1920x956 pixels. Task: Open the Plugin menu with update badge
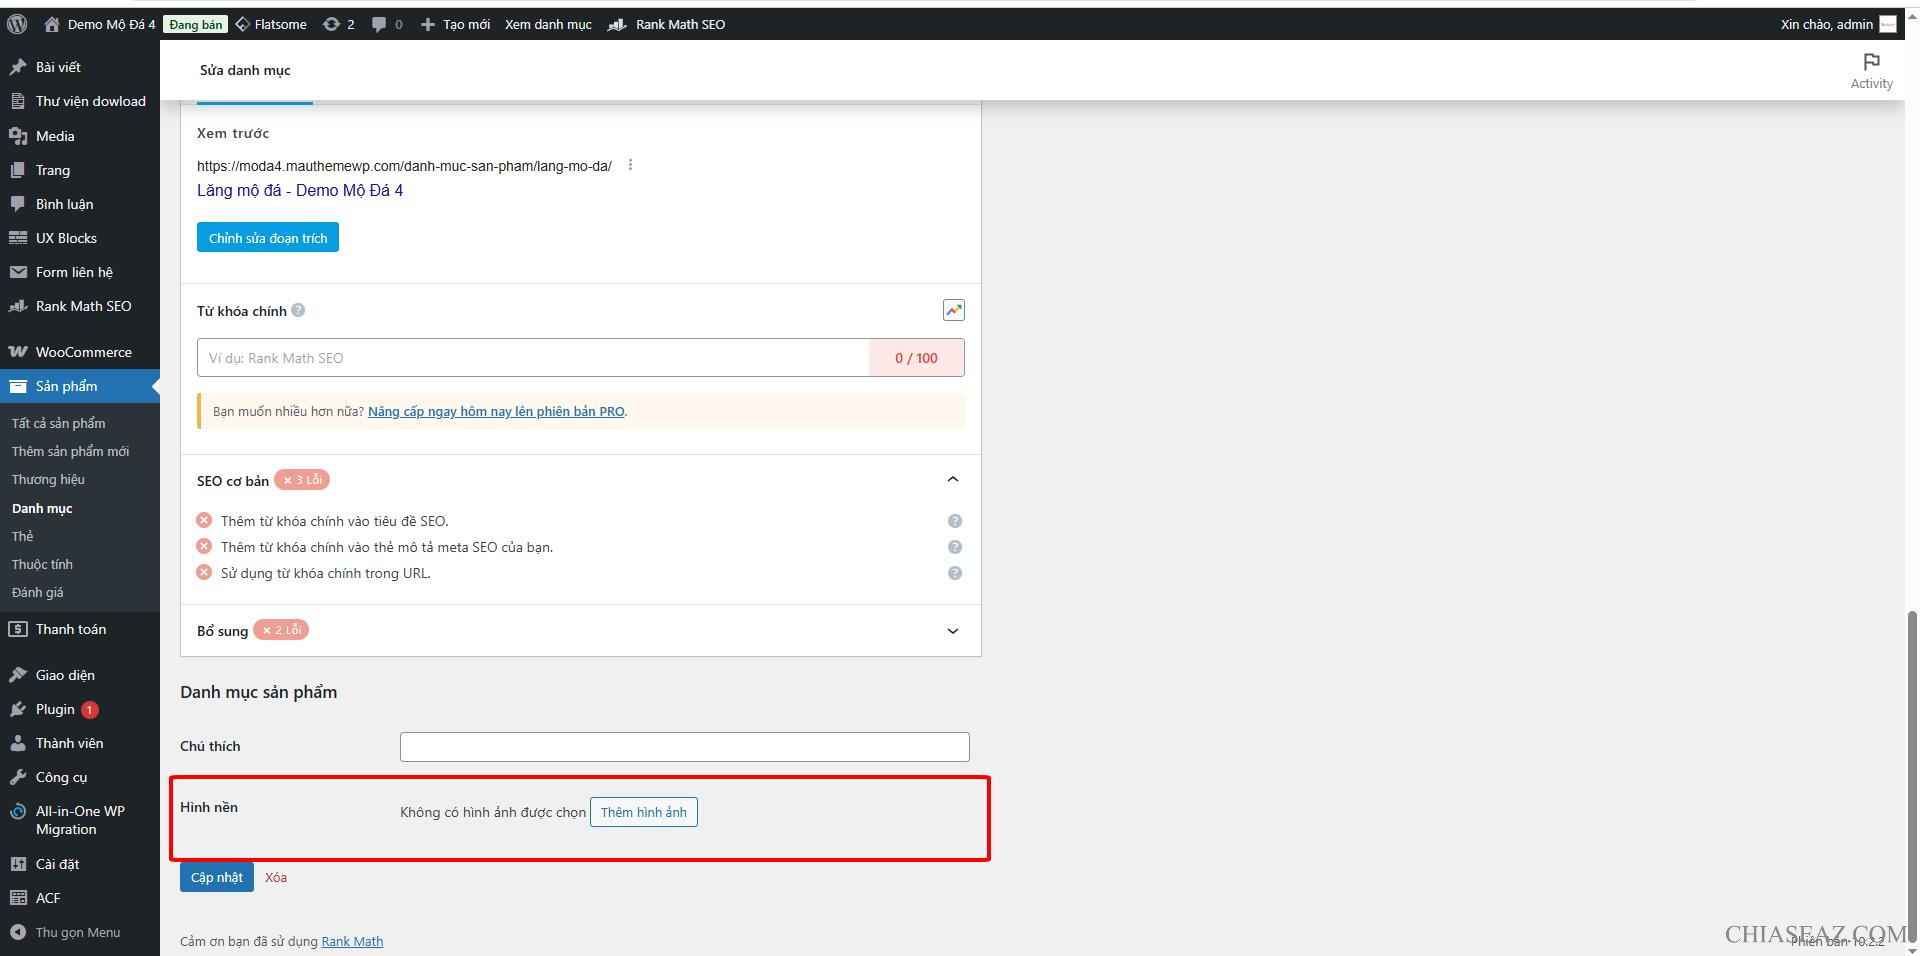coord(56,709)
